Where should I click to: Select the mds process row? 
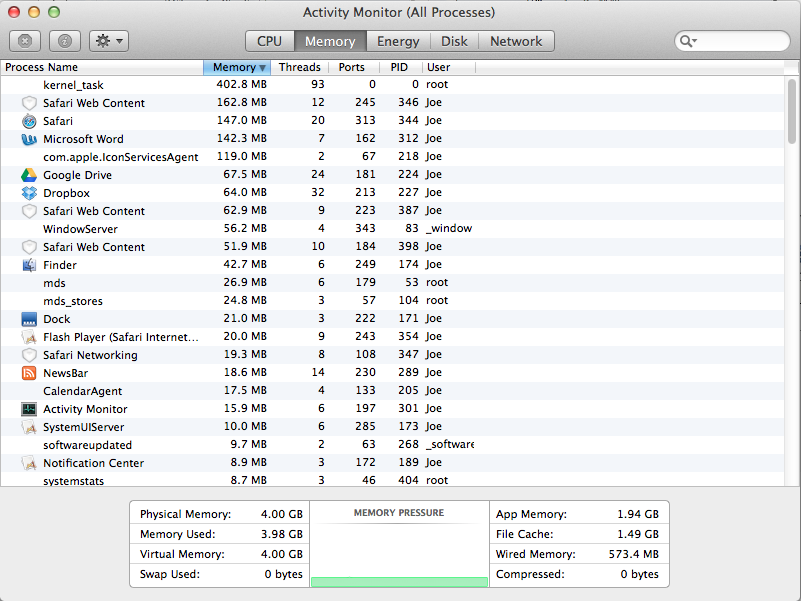pyautogui.click(x=392, y=283)
